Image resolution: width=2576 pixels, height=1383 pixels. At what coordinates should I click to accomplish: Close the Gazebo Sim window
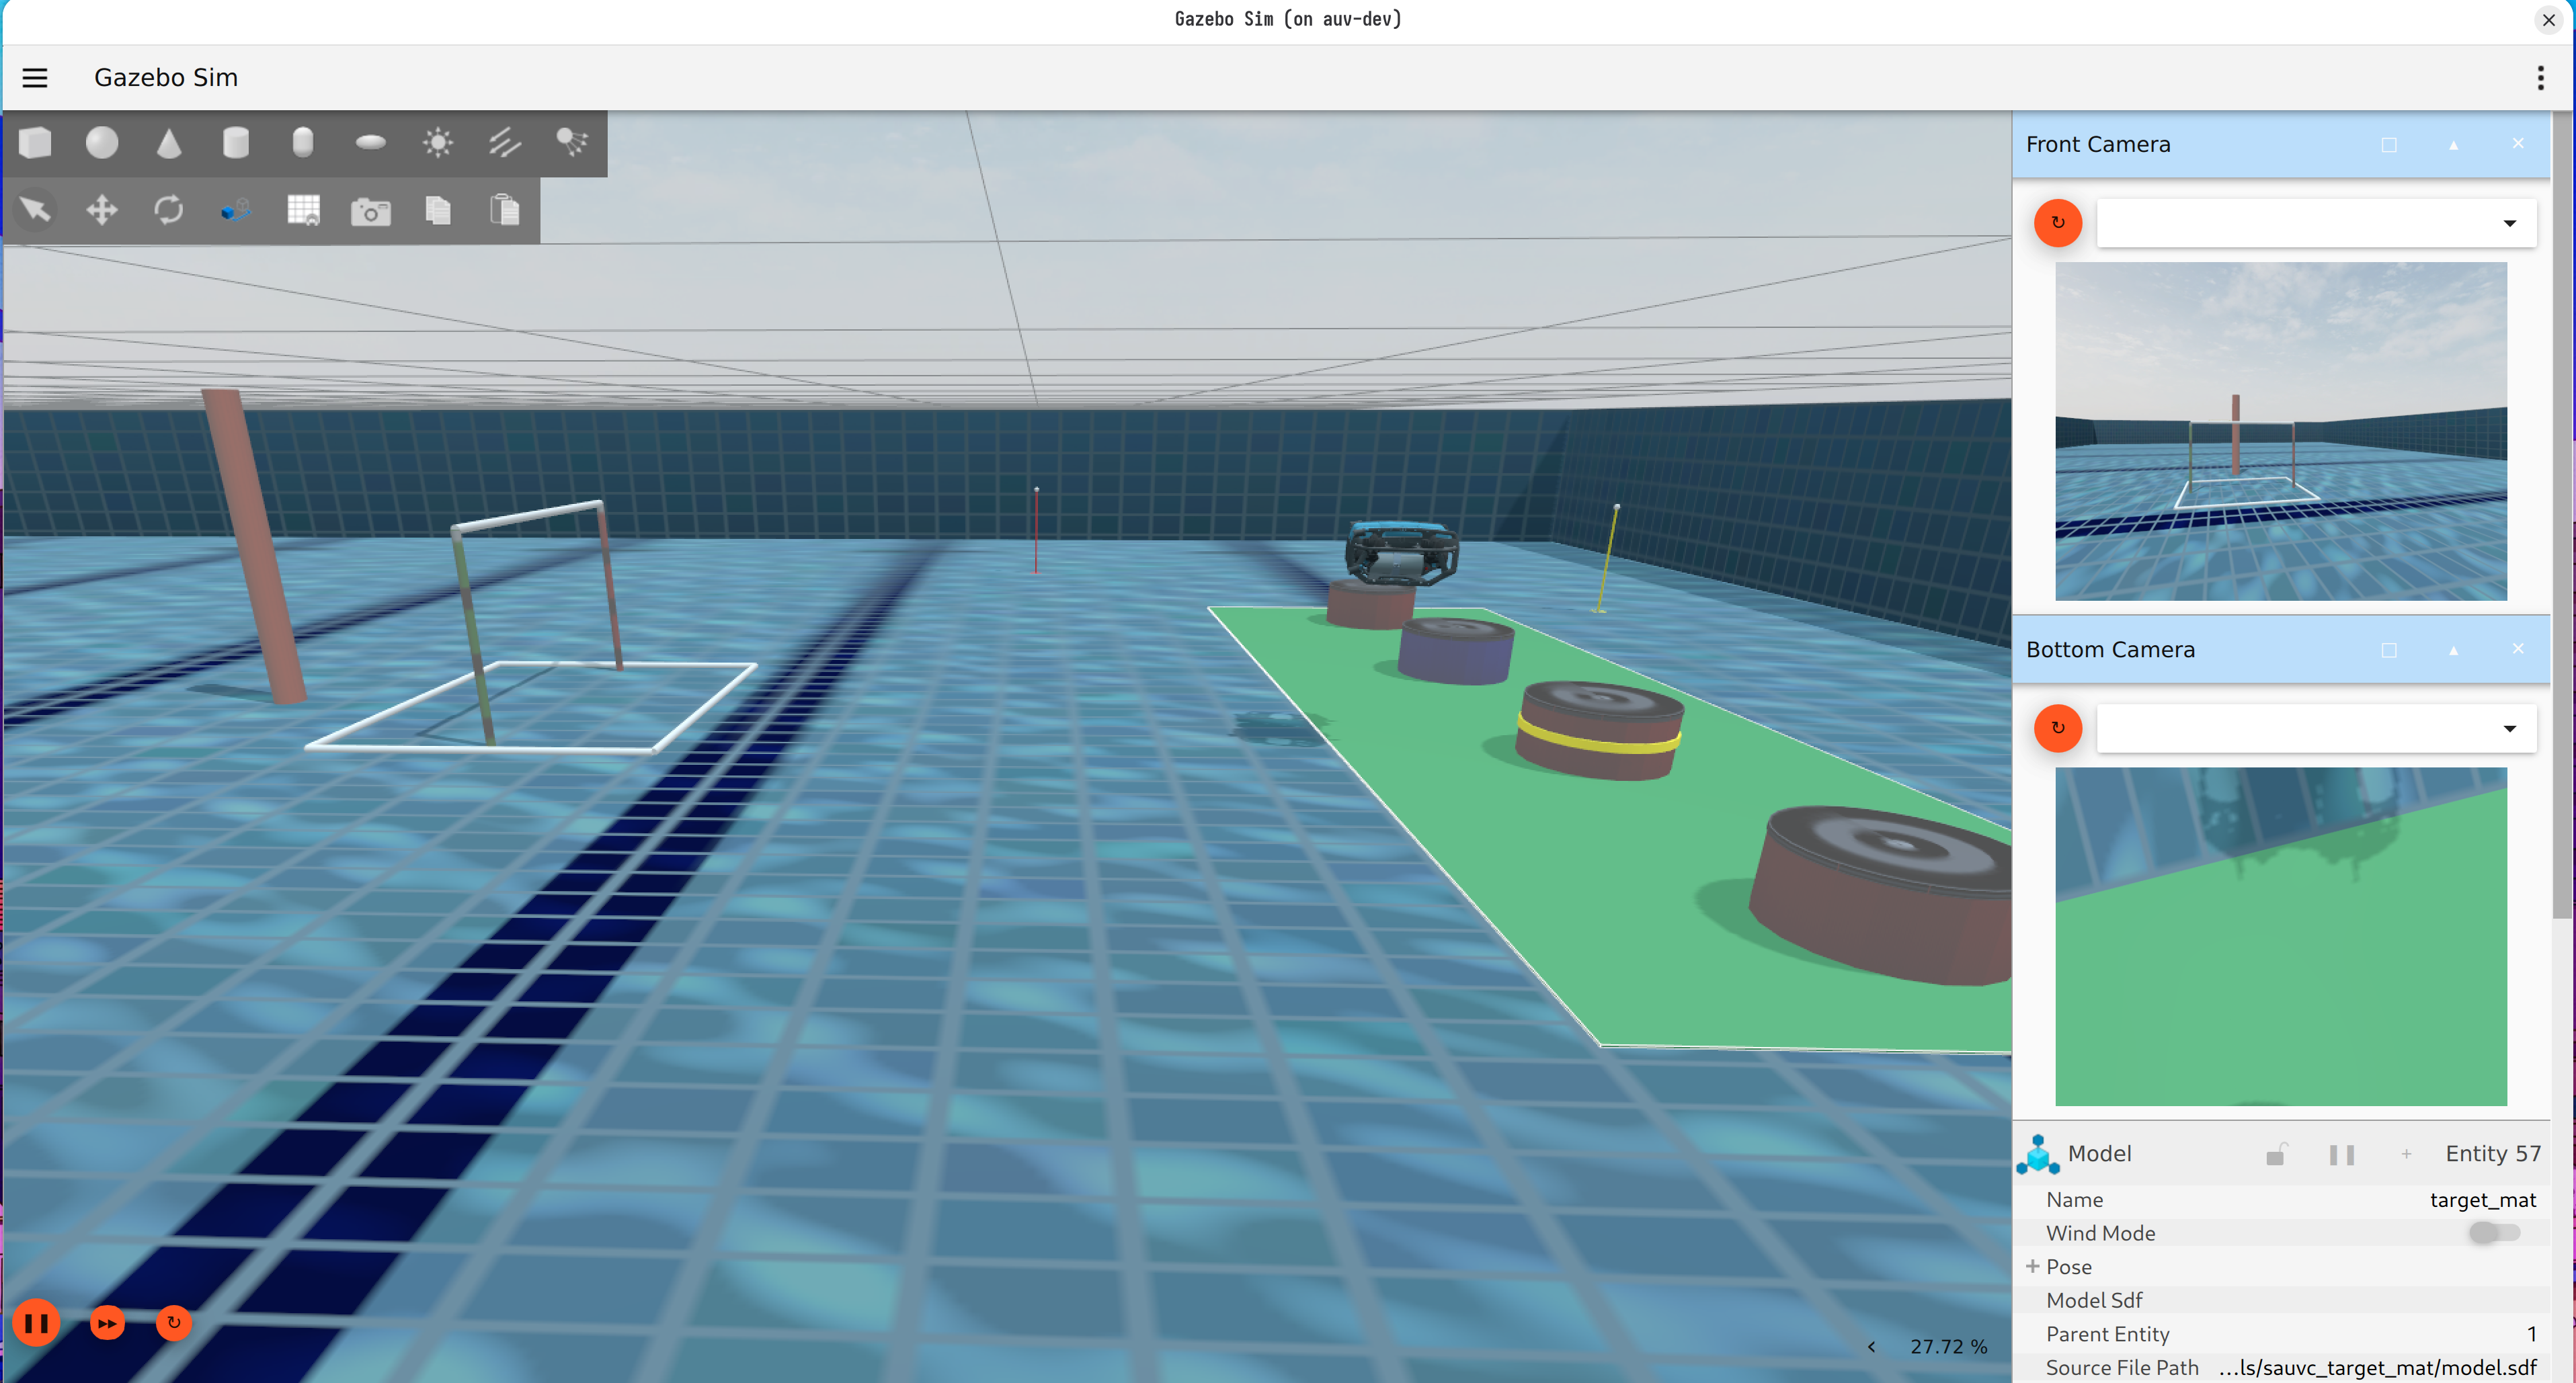pos(2548,20)
